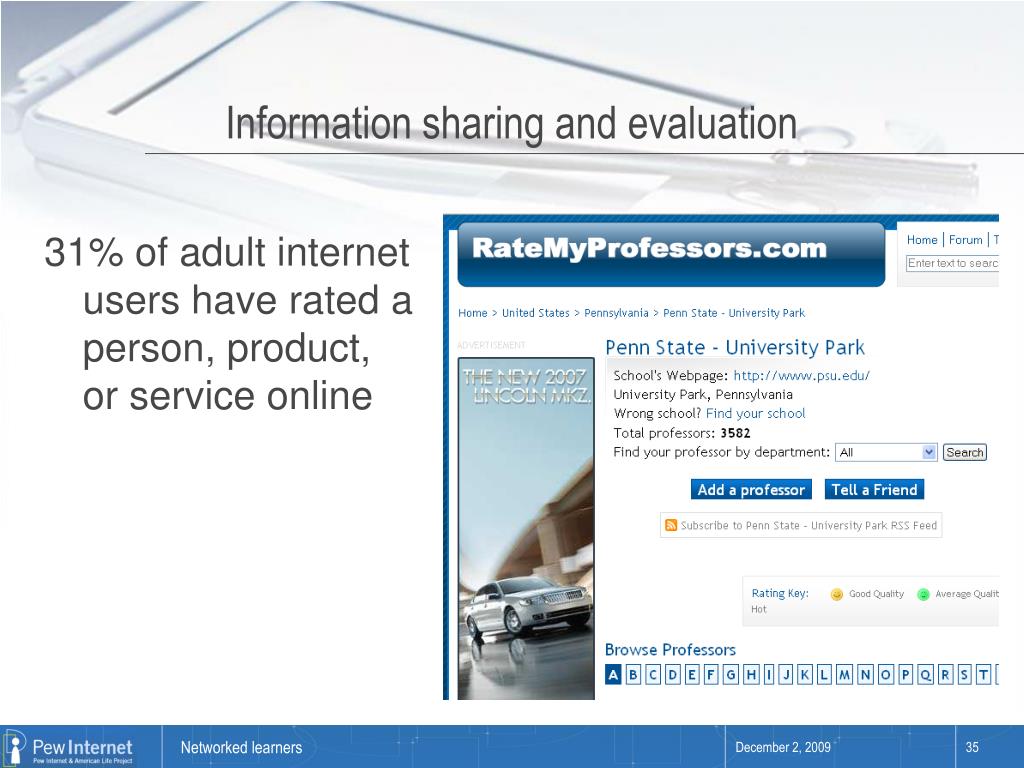Select letter O in Browse Professors
The width and height of the screenshot is (1024, 768).
886,675
